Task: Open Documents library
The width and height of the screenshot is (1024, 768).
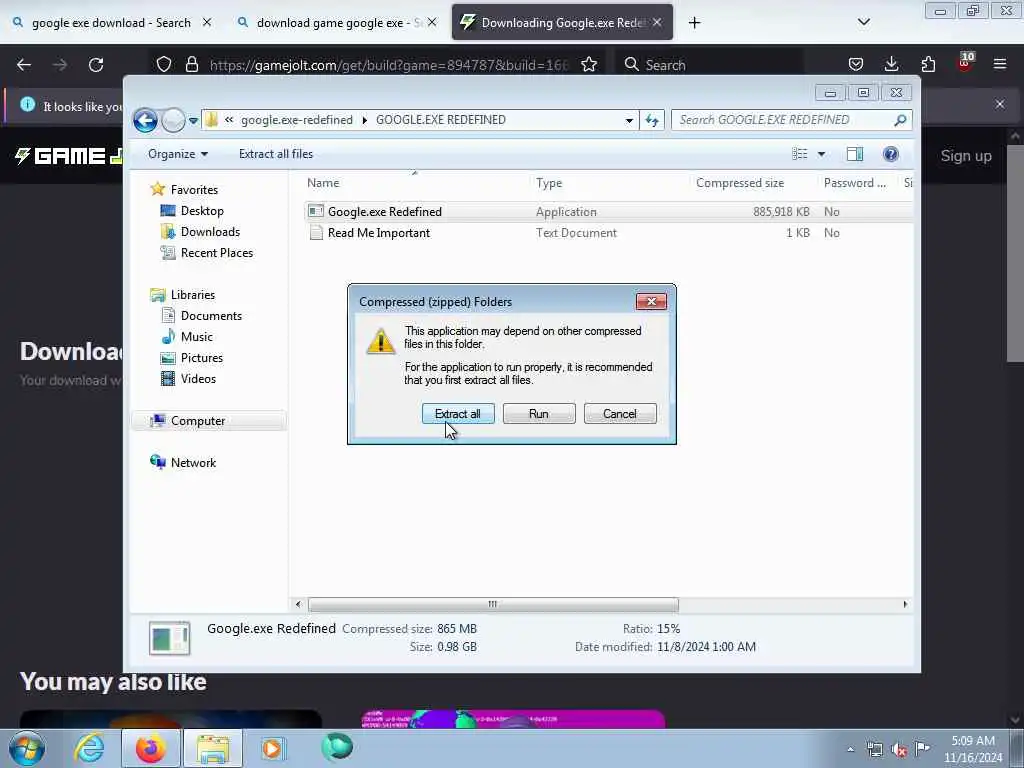Action: pyautogui.click(x=211, y=315)
